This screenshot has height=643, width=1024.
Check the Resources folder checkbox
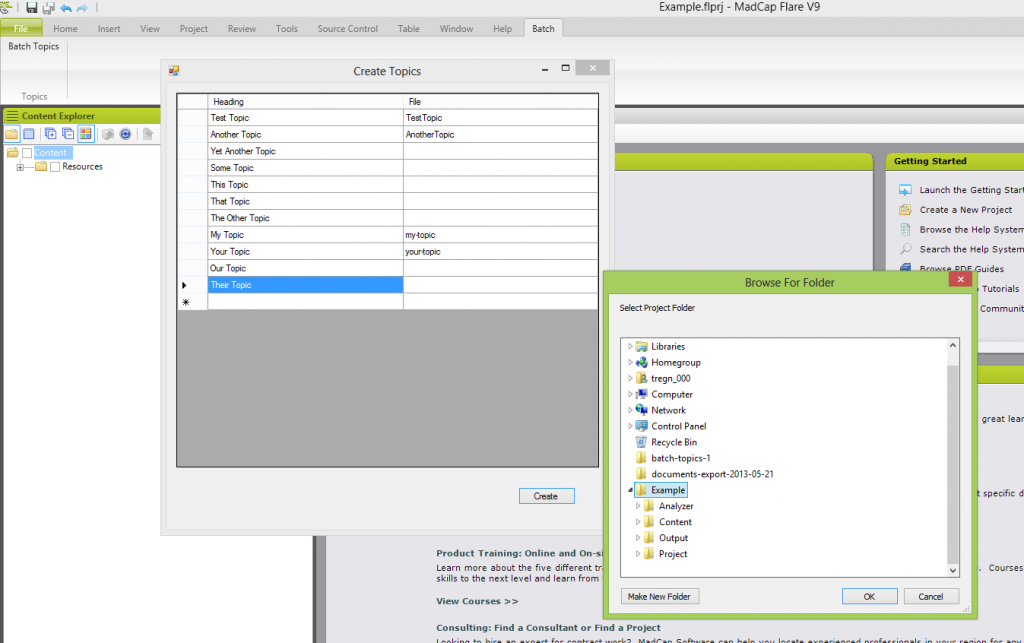coord(55,166)
